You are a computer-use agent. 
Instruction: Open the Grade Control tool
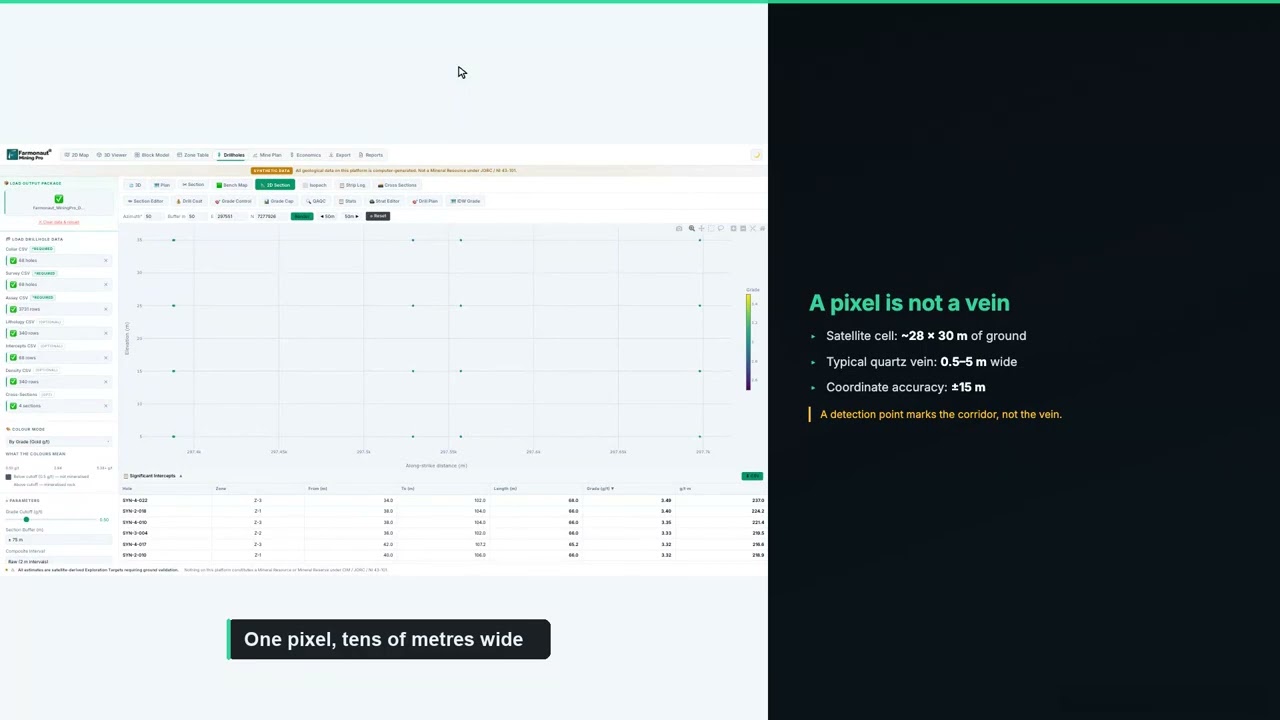(234, 201)
